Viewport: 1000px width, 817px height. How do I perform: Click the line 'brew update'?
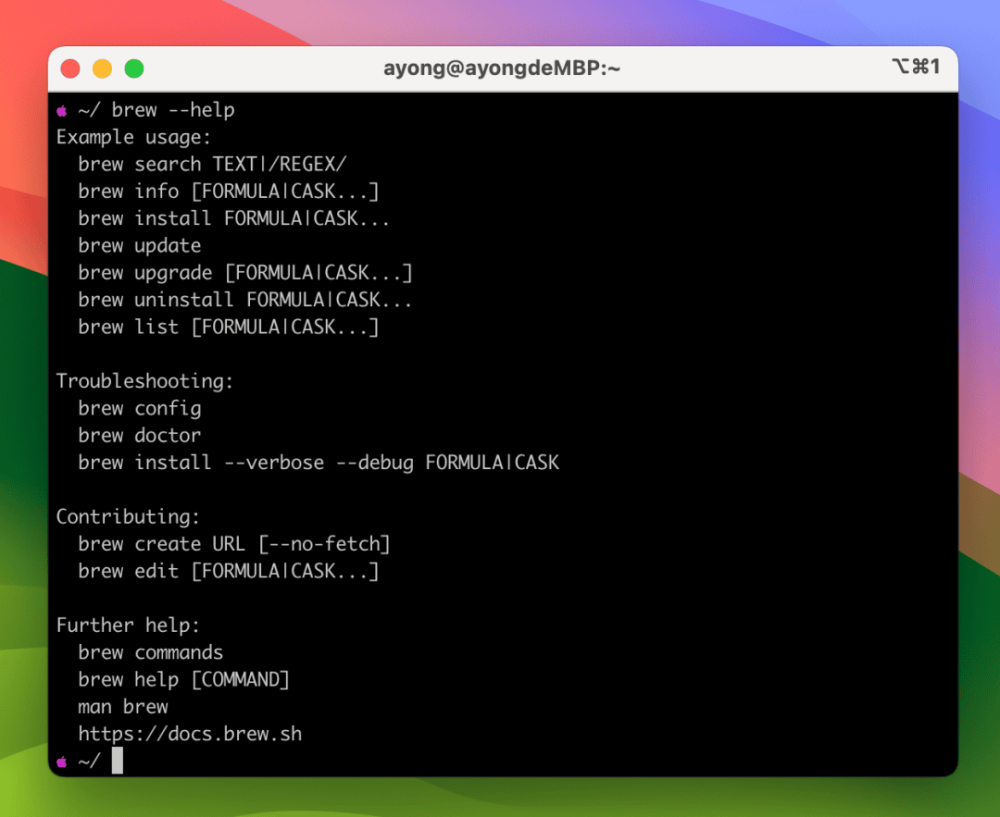click(x=140, y=246)
